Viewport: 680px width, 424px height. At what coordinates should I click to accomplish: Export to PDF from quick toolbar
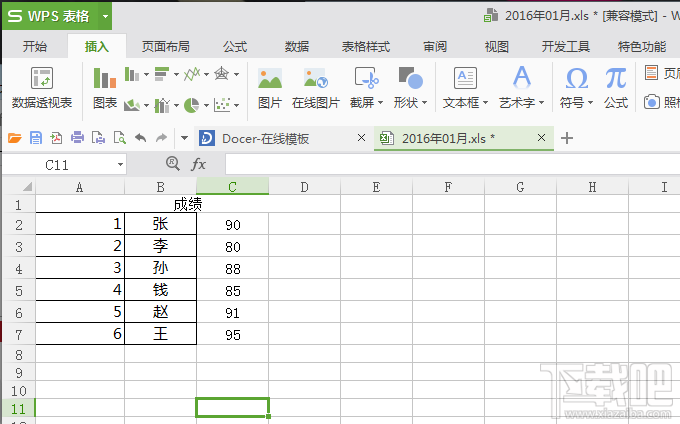(56, 138)
